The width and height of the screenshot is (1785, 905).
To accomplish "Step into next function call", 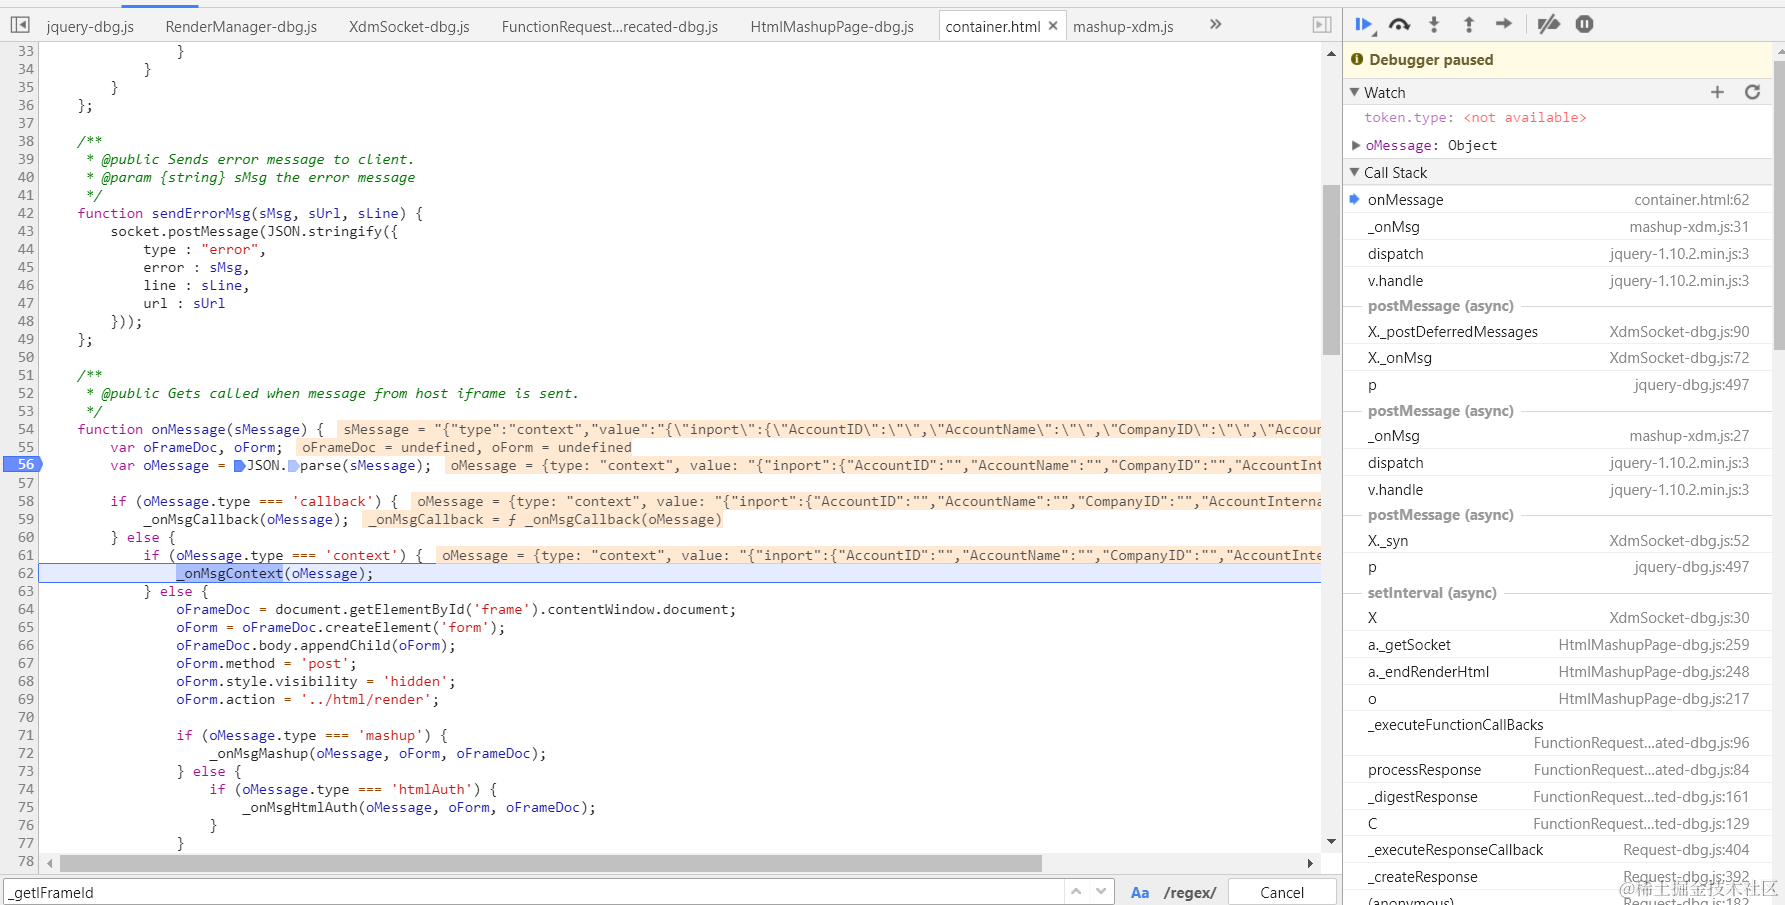I will pyautogui.click(x=1434, y=24).
